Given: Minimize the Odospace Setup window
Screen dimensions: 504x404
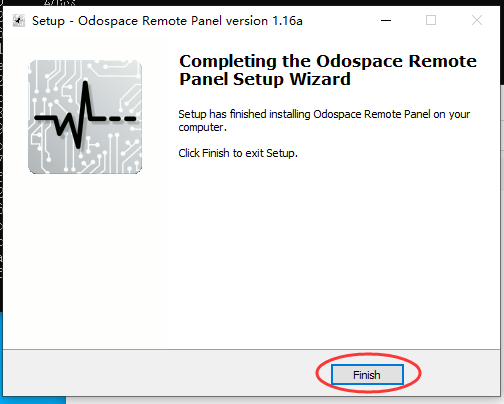Looking at the screenshot, I should 386,20.
